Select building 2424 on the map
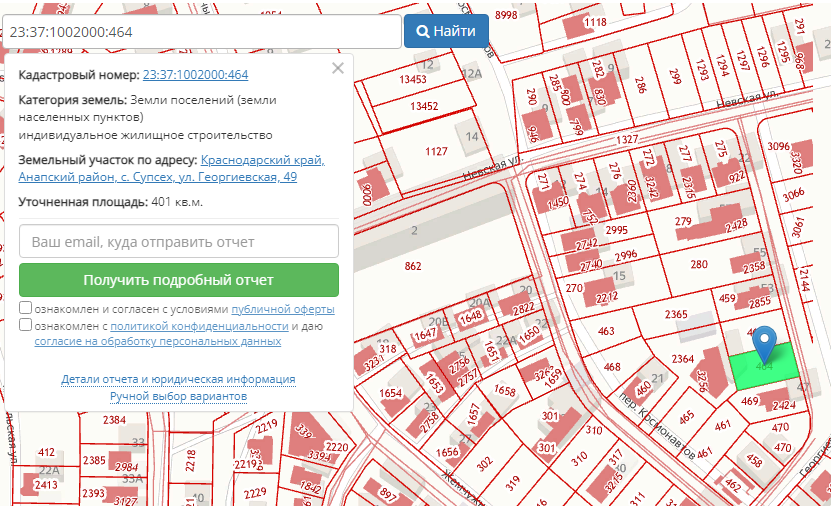 point(784,405)
